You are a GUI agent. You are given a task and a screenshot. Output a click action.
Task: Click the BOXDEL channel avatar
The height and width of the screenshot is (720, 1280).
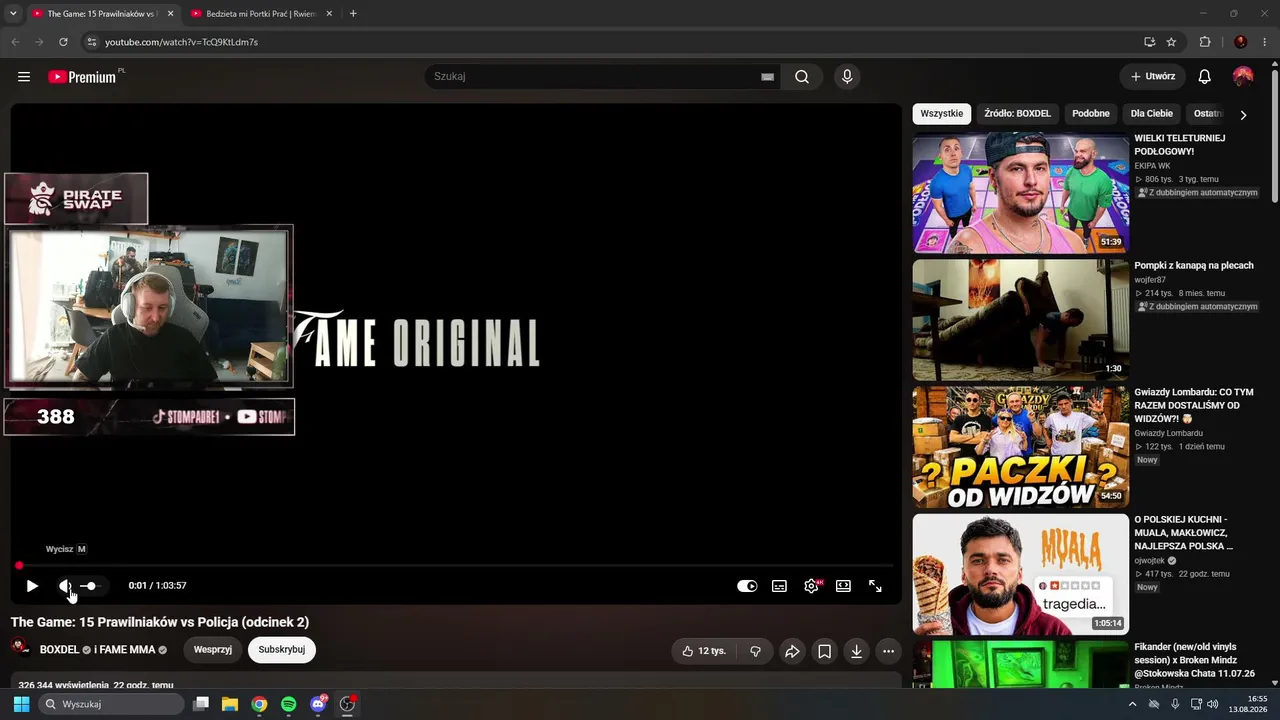(x=20, y=648)
